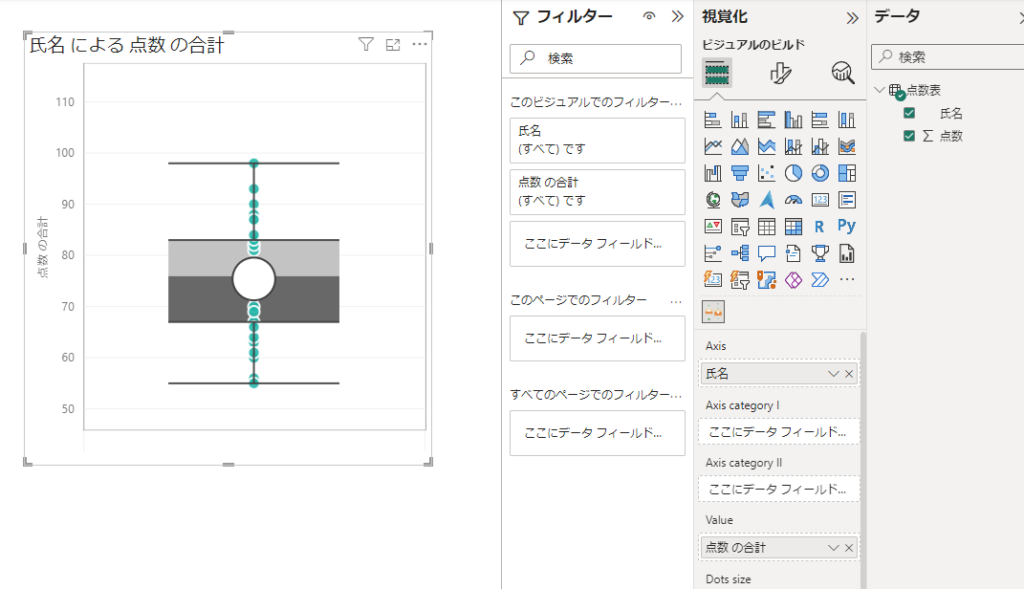The width and height of the screenshot is (1024, 589).
Task: Select the scatter chart visual icon
Action: pos(767,173)
